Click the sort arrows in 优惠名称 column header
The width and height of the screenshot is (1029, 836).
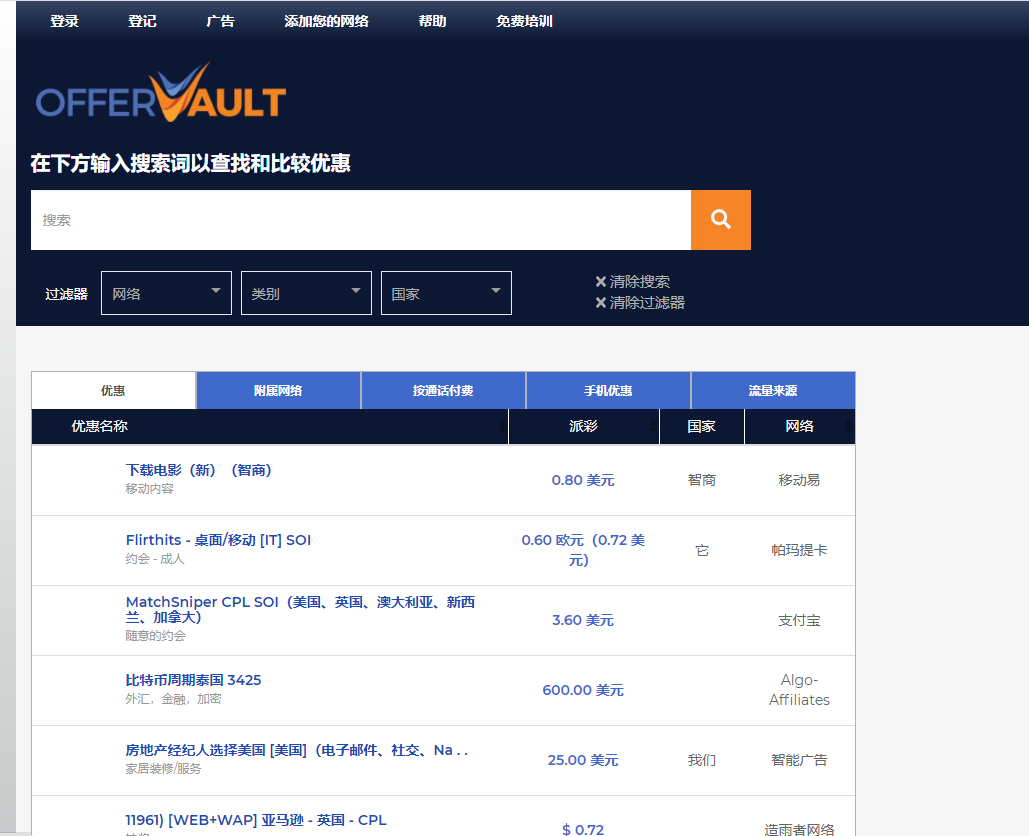(x=502, y=427)
